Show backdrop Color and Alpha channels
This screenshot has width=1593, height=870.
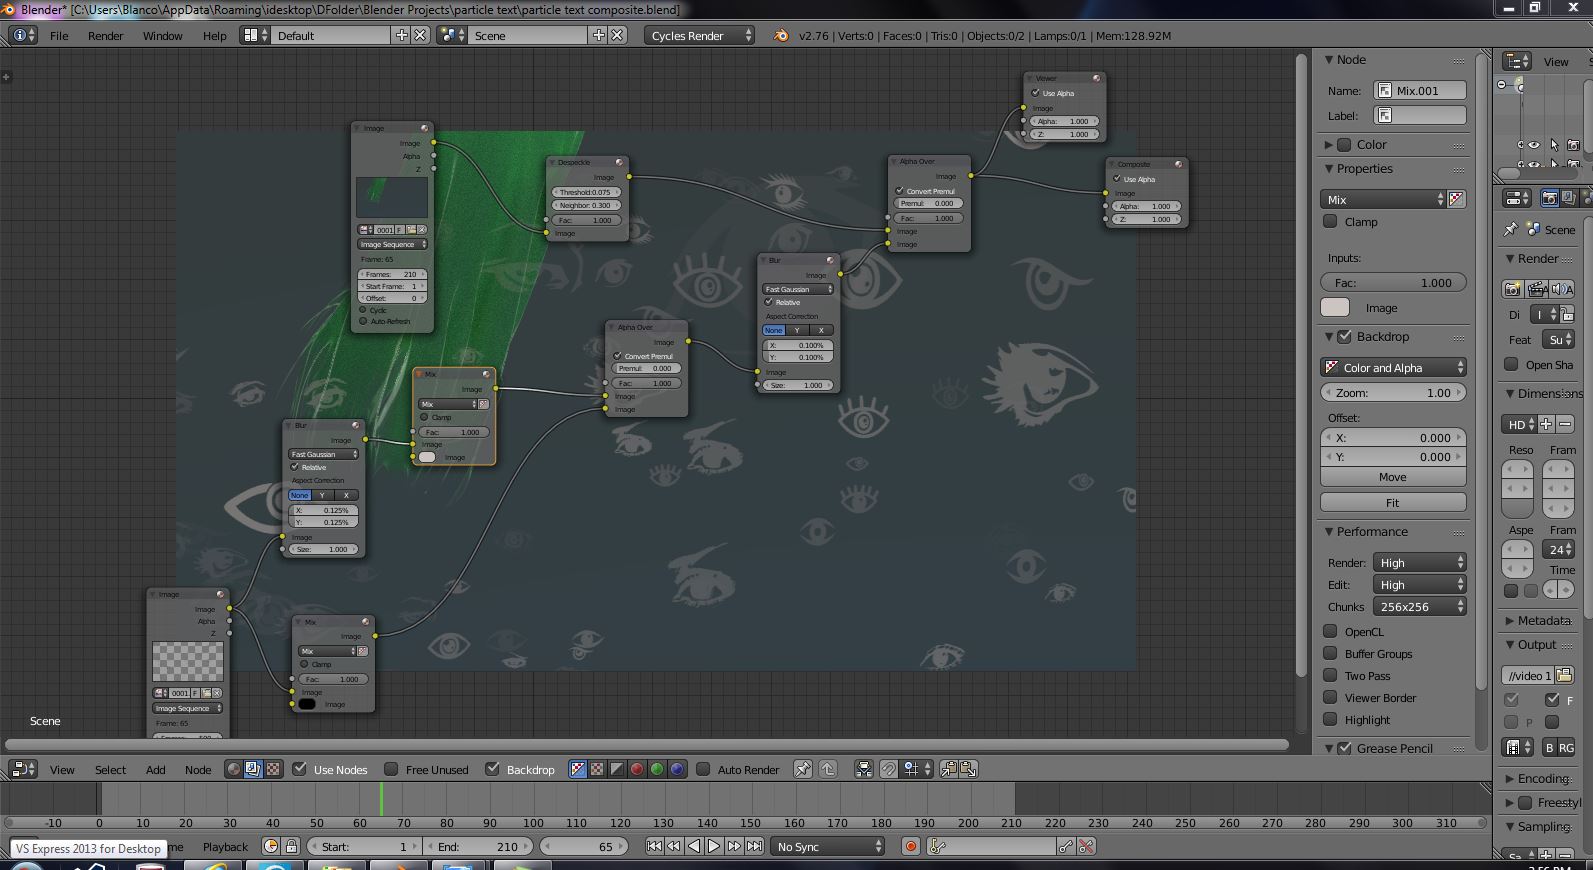[577, 769]
